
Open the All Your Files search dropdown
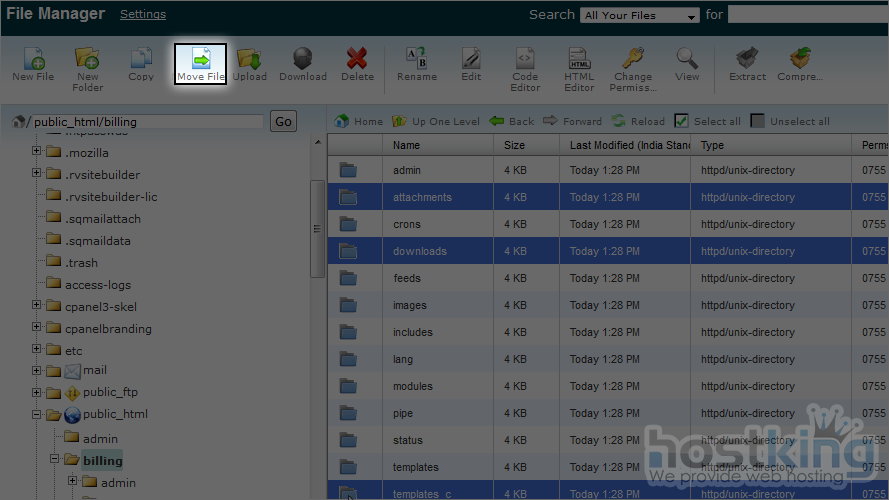click(641, 15)
